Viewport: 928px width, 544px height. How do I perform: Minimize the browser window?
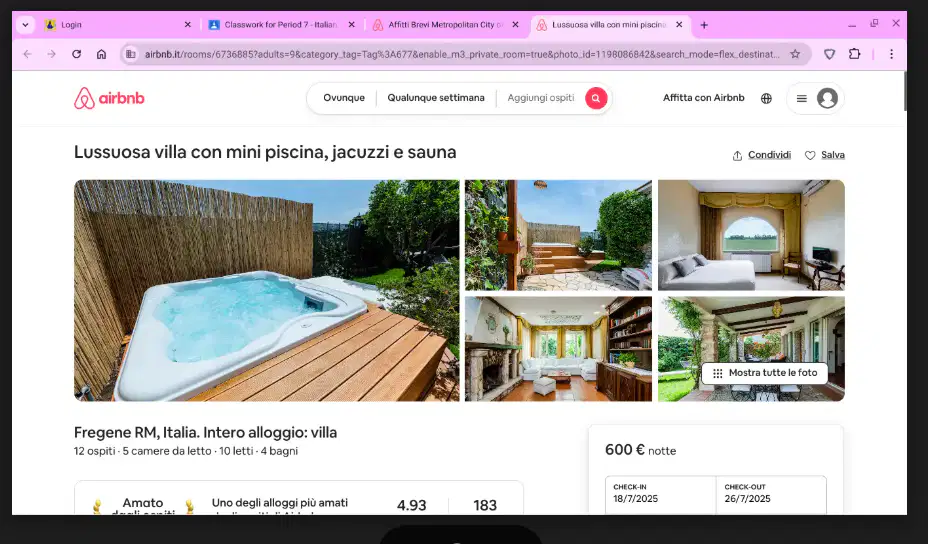click(x=852, y=24)
